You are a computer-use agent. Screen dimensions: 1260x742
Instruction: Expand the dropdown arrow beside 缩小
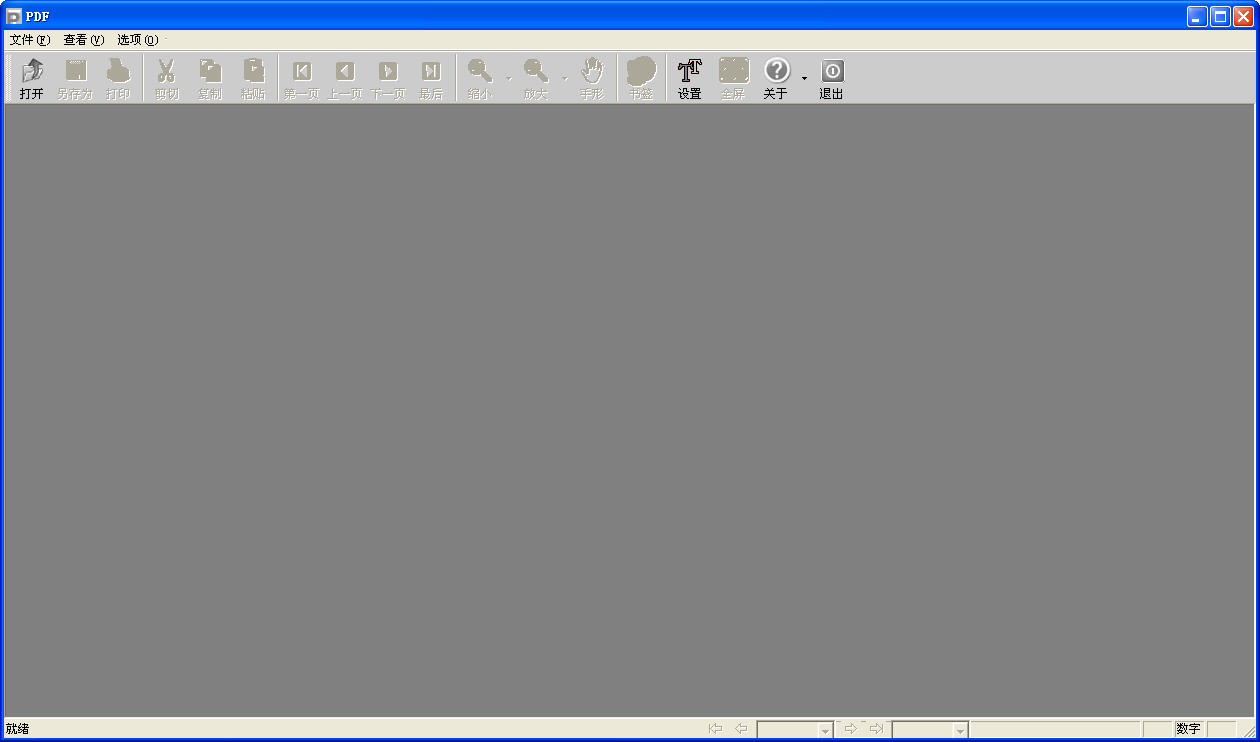pos(508,78)
